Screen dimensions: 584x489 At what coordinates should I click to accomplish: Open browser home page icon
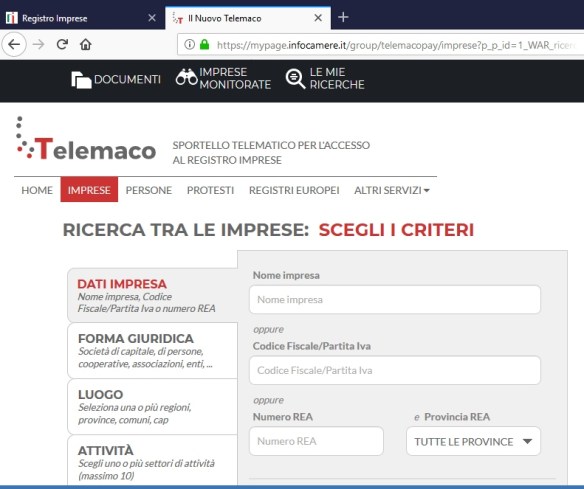tap(86, 44)
